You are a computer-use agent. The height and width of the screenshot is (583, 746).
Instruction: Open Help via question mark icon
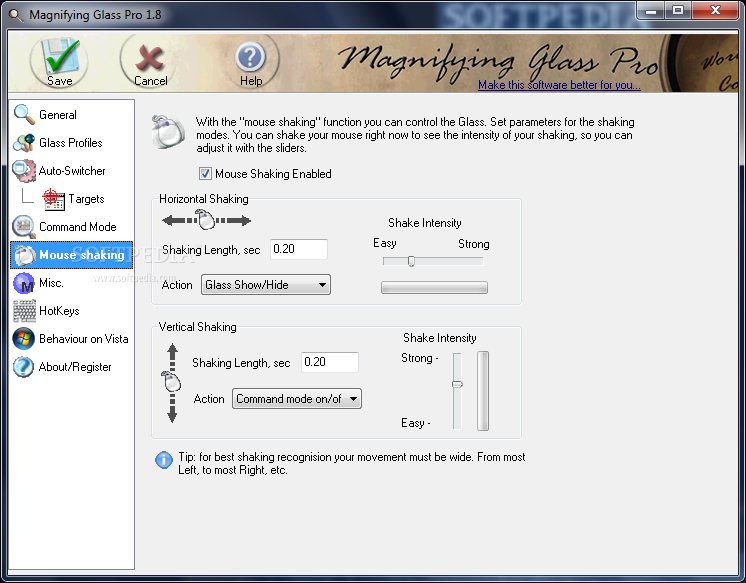click(250, 57)
